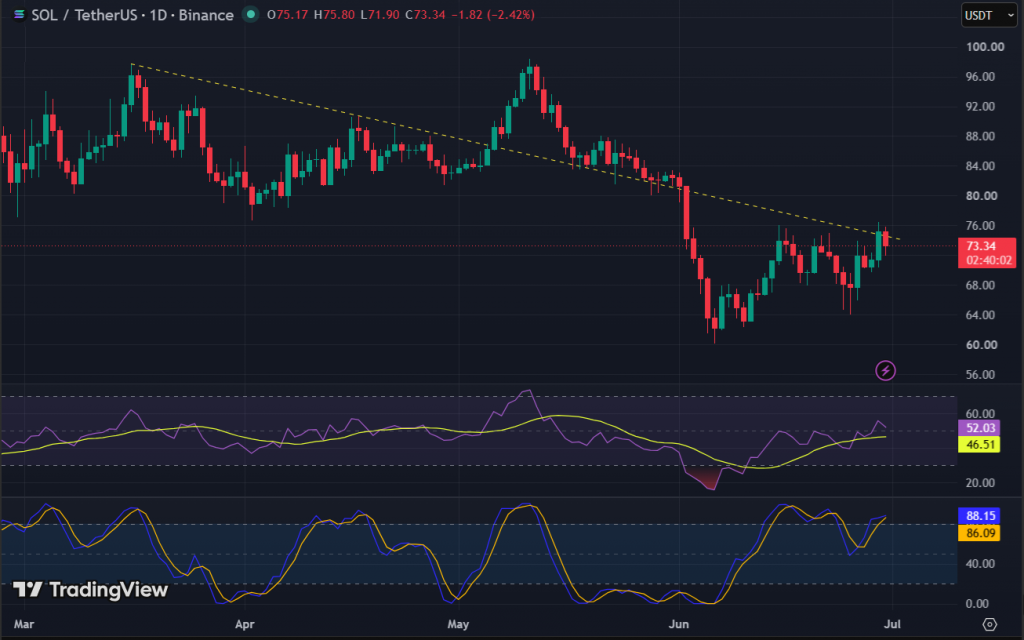Click the 56.00 price axis label
The image size is (1024, 640).
coord(980,375)
